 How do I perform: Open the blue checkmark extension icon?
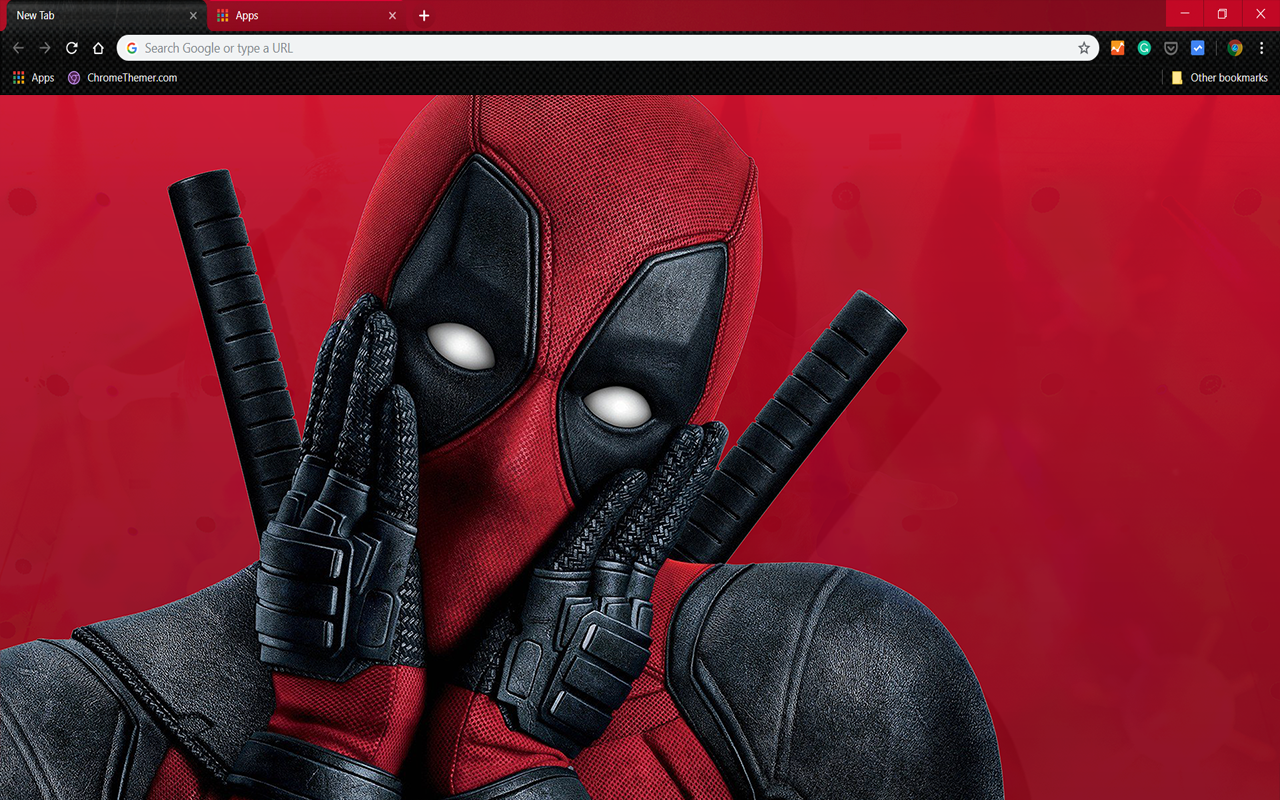1198,48
